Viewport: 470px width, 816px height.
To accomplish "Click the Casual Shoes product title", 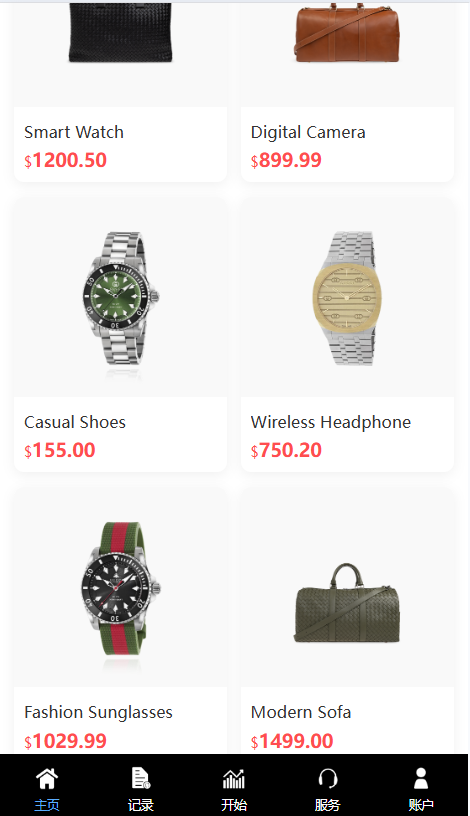I will 75,422.
